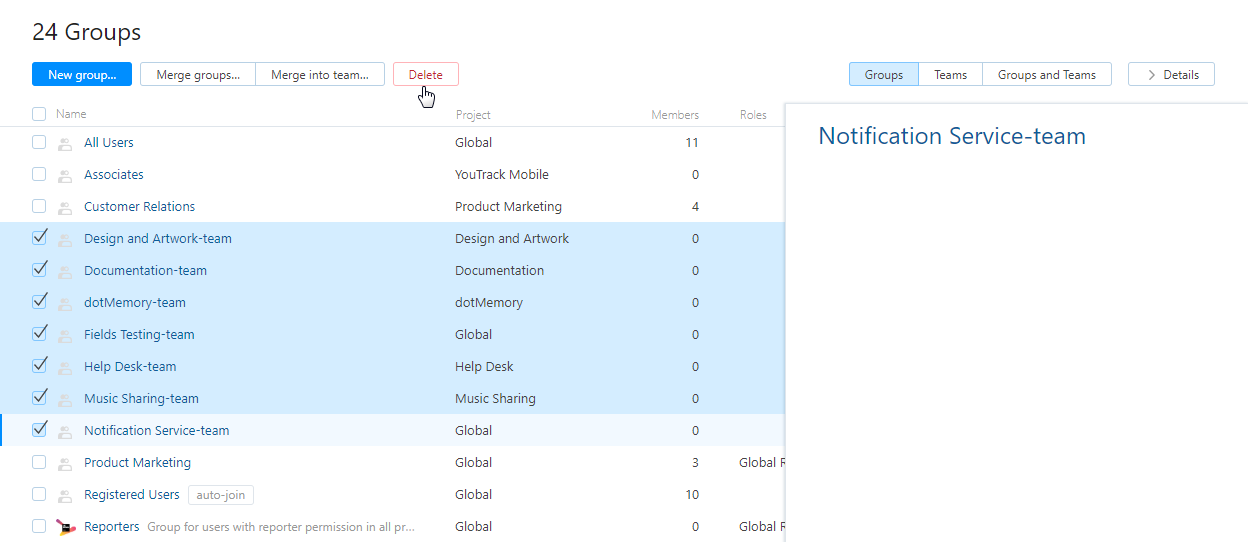Screen dimensions: 1248x542
Task: Click the Design and Artwork-team group icon
Action: [x=65, y=239]
